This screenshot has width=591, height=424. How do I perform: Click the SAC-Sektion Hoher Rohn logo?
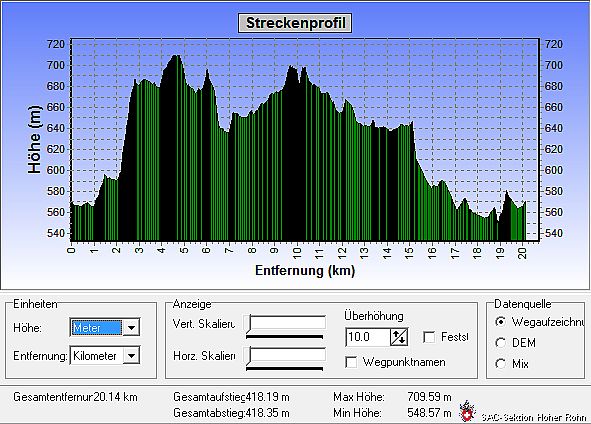point(467,412)
